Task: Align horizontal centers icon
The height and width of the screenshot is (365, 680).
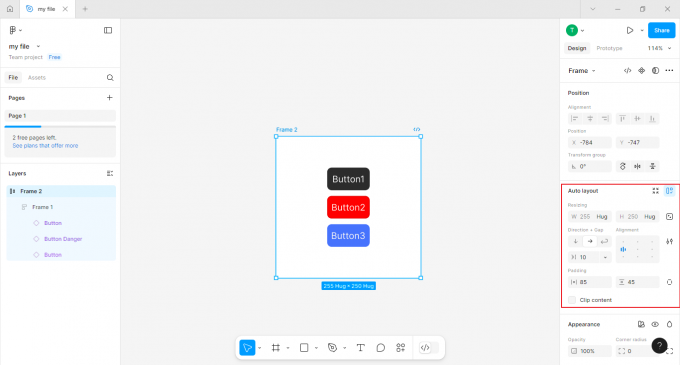Action: coord(590,119)
